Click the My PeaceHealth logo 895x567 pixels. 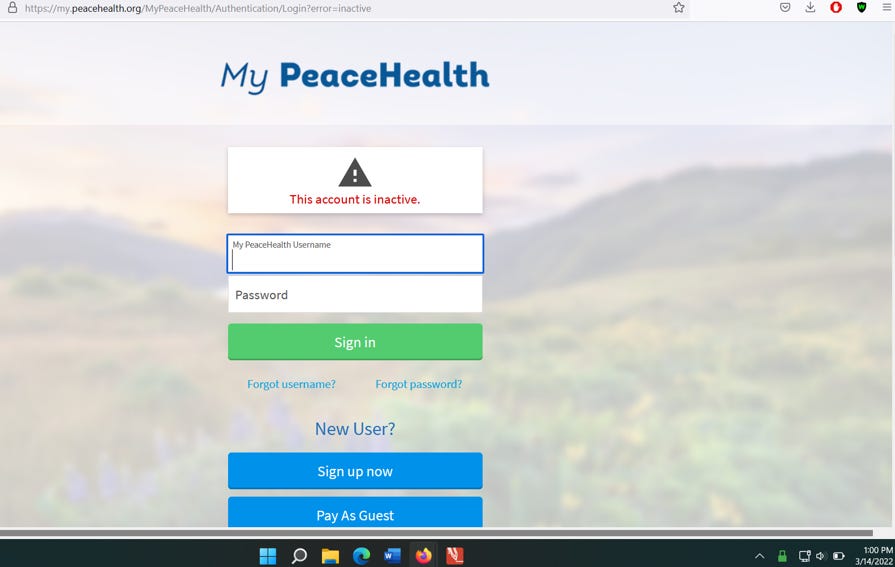[355, 76]
